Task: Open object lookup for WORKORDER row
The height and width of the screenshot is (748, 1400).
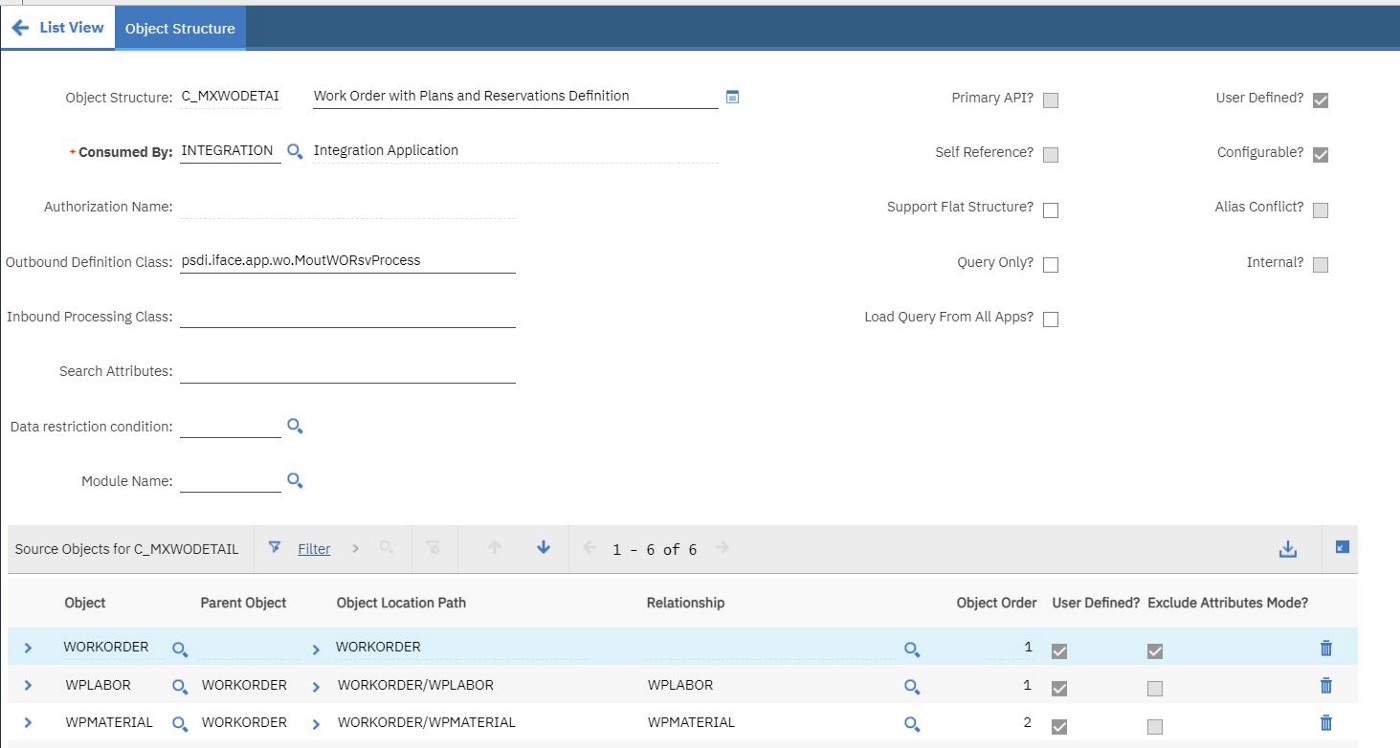Action: tap(180, 649)
